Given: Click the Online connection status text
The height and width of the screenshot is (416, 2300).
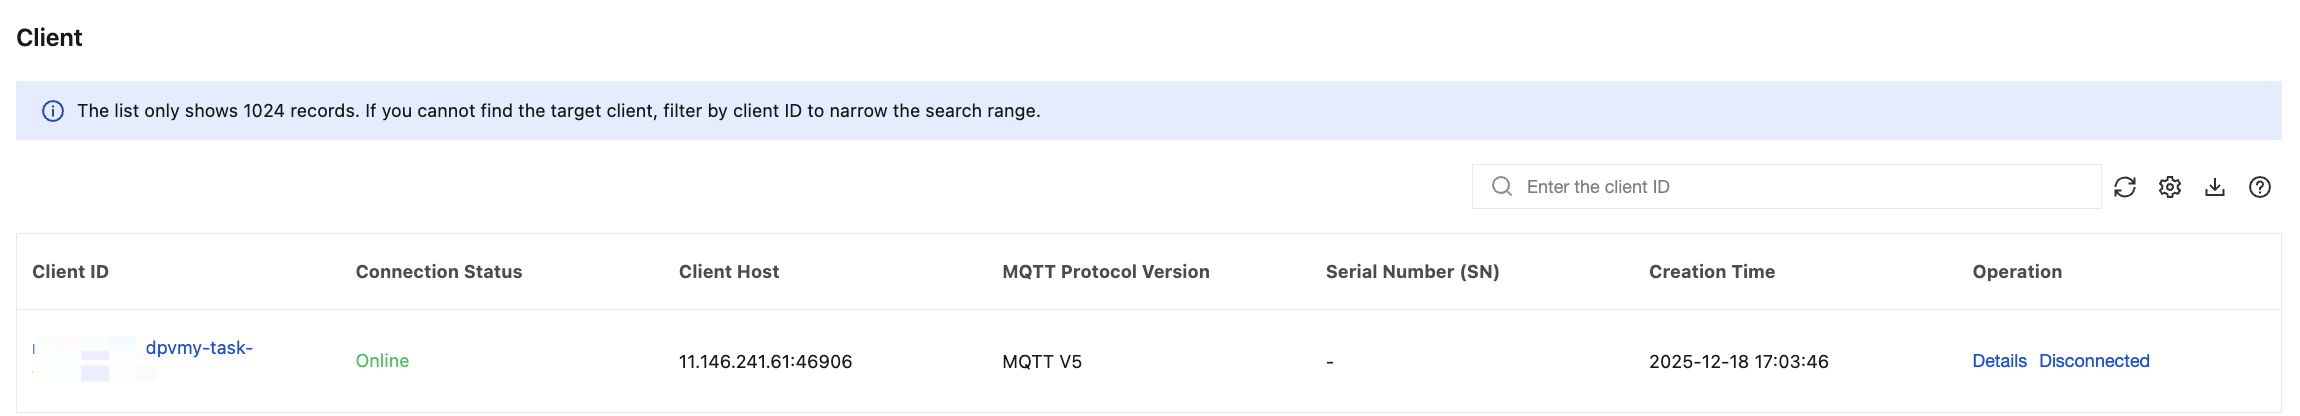Looking at the screenshot, I should (382, 361).
